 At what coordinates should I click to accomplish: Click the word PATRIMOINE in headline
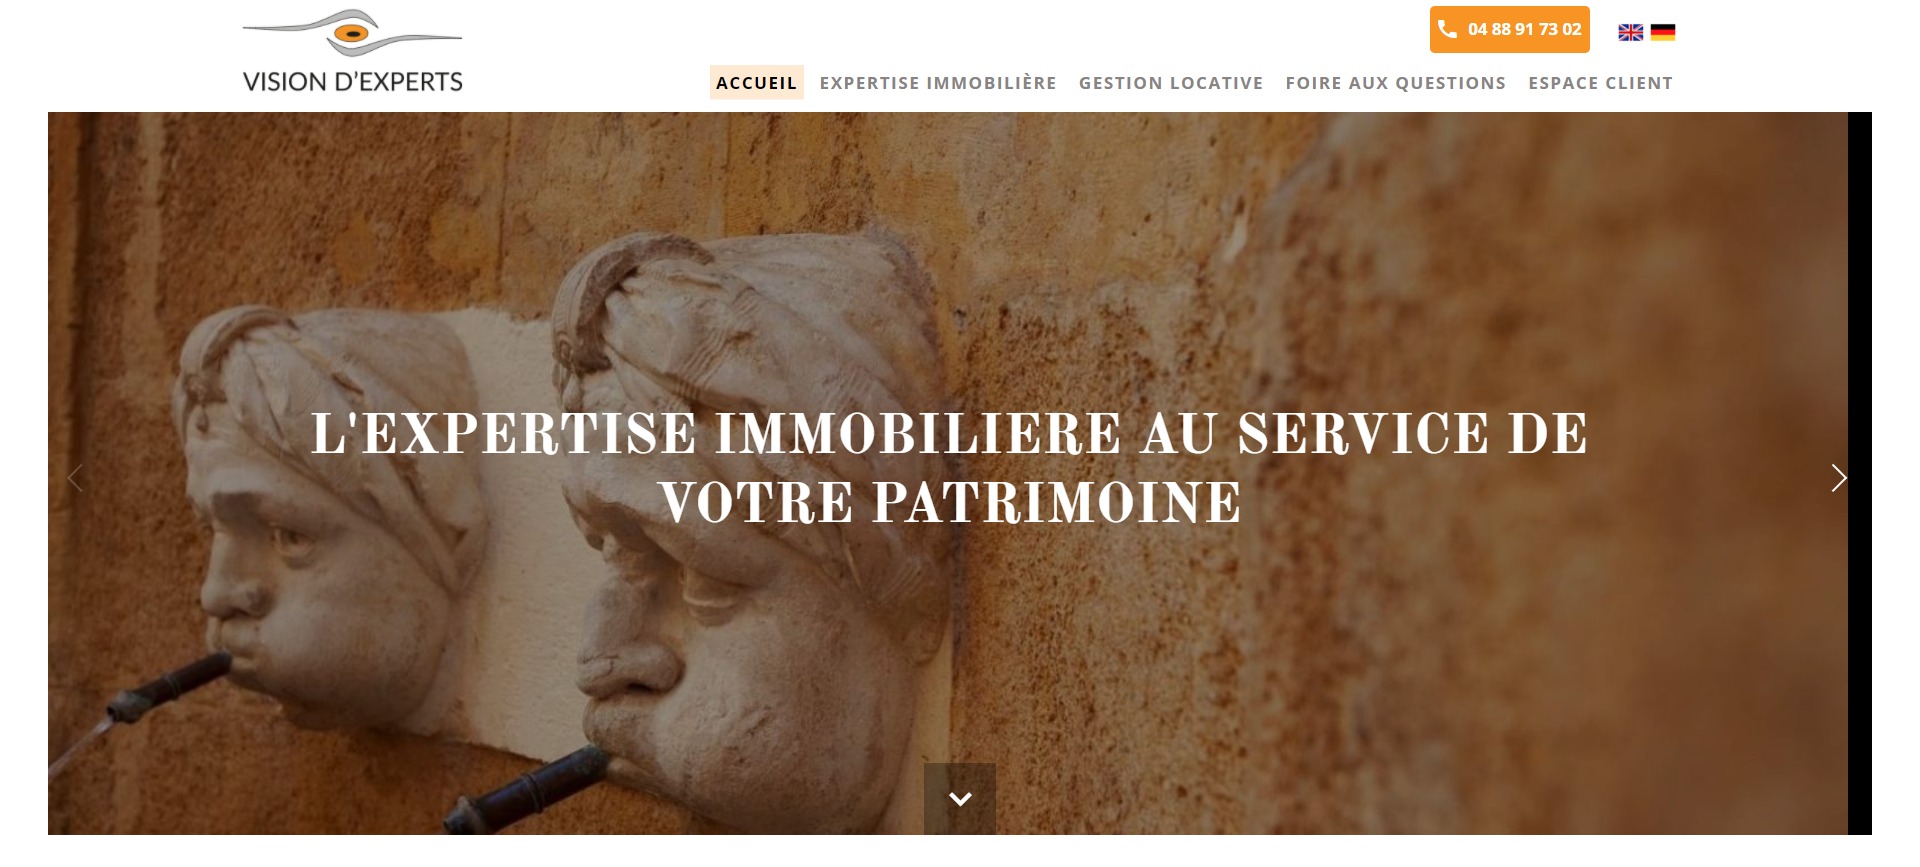[x=1056, y=502]
